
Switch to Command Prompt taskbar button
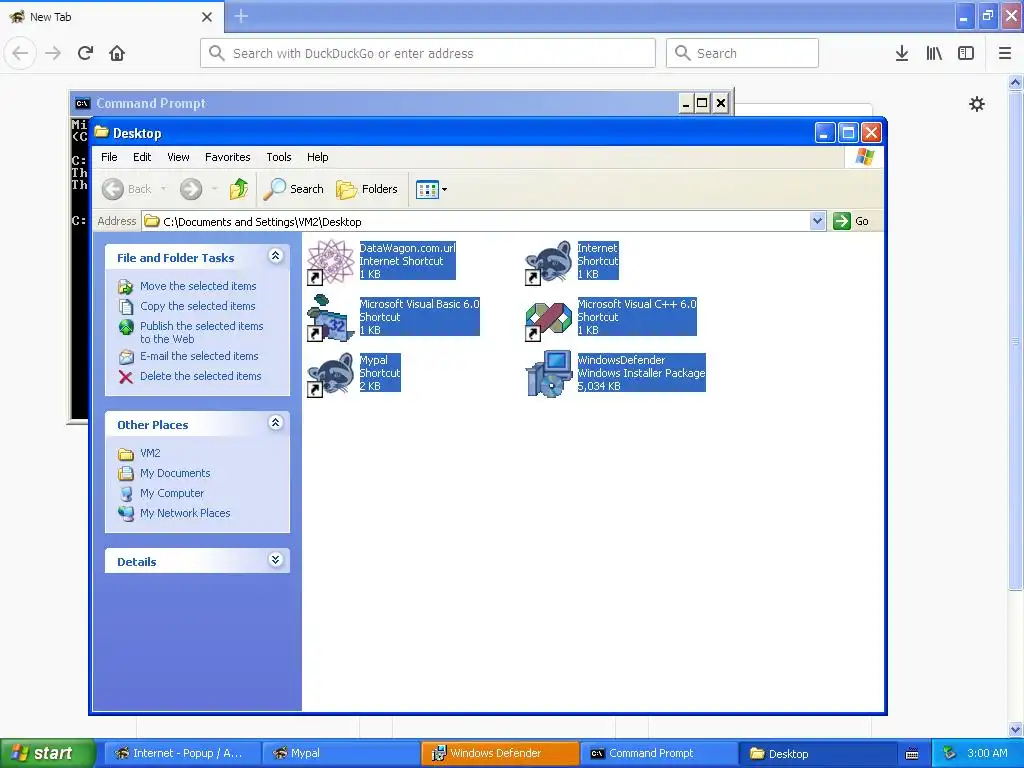660,753
